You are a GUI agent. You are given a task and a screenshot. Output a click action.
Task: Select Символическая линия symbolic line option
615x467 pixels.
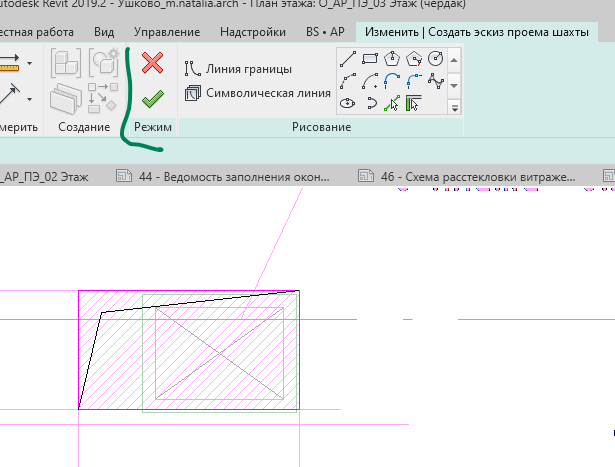(x=258, y=93)
